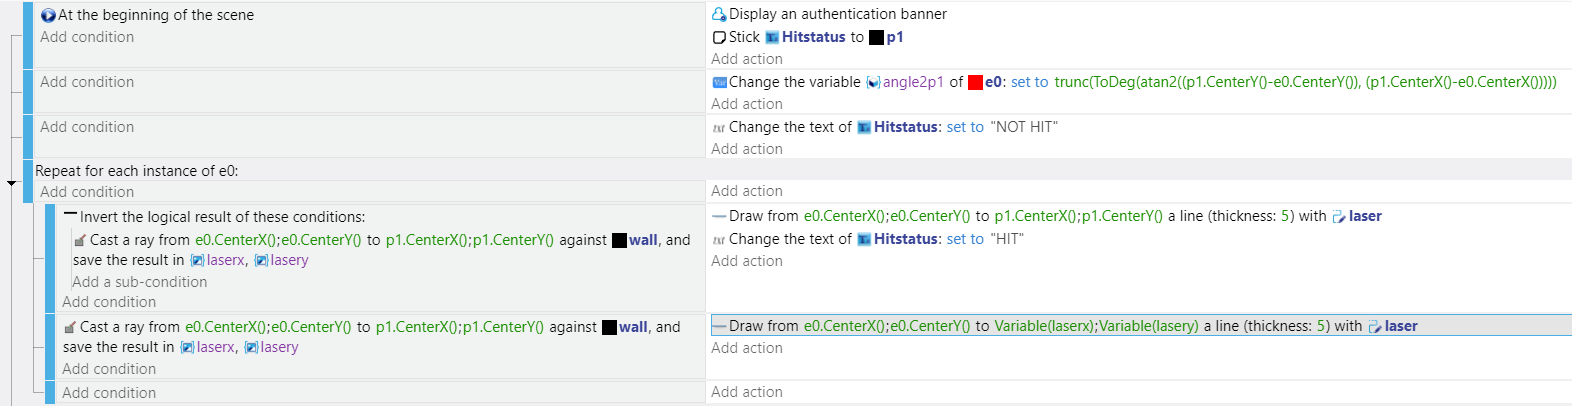Click the Stick behavior action icon
Screen dimensions: 1572x406
click(719, 37)
